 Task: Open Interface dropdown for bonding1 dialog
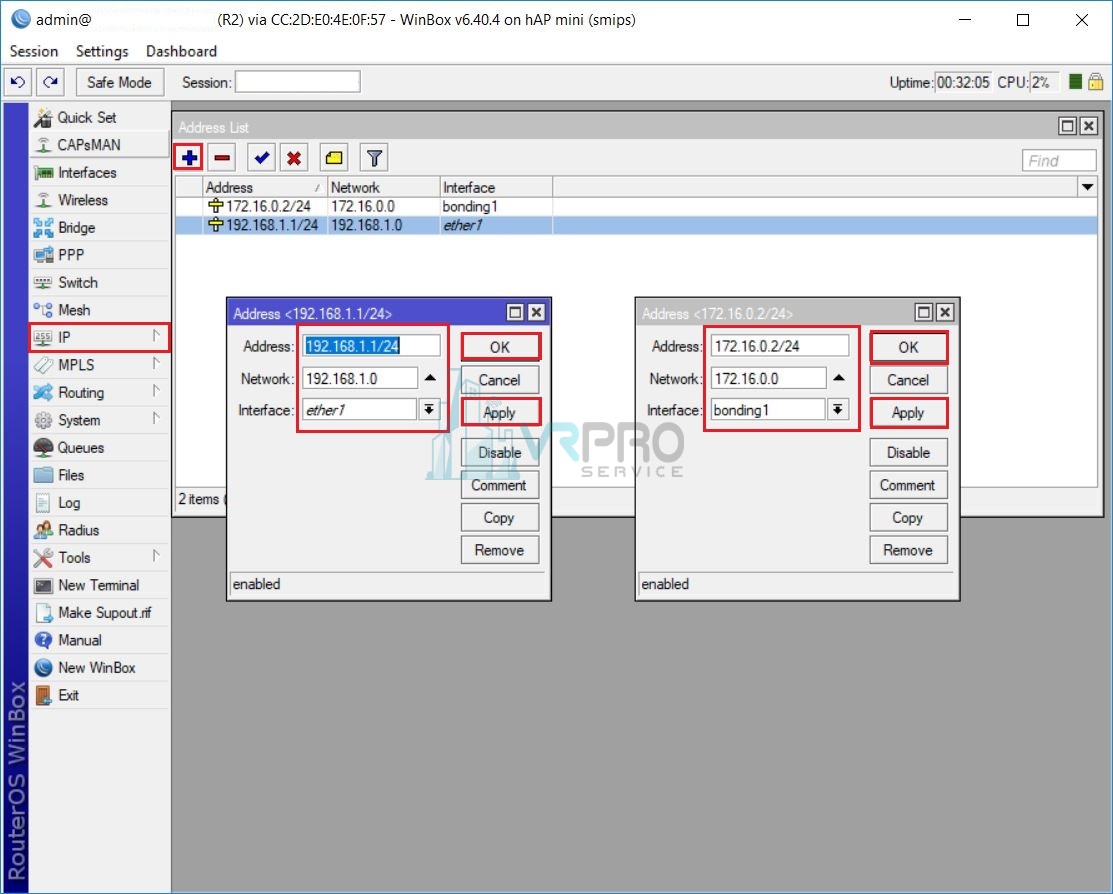(x=838, y=410)
